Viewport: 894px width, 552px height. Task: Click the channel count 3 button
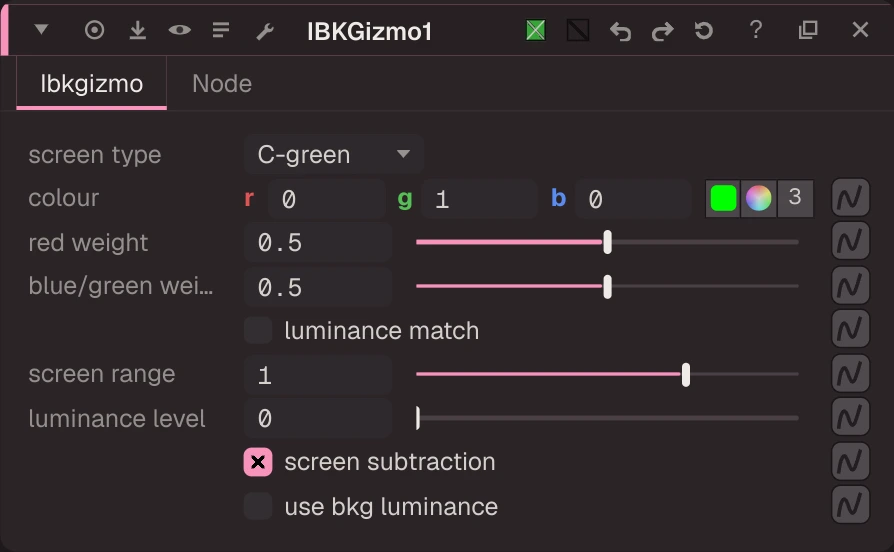795,198
